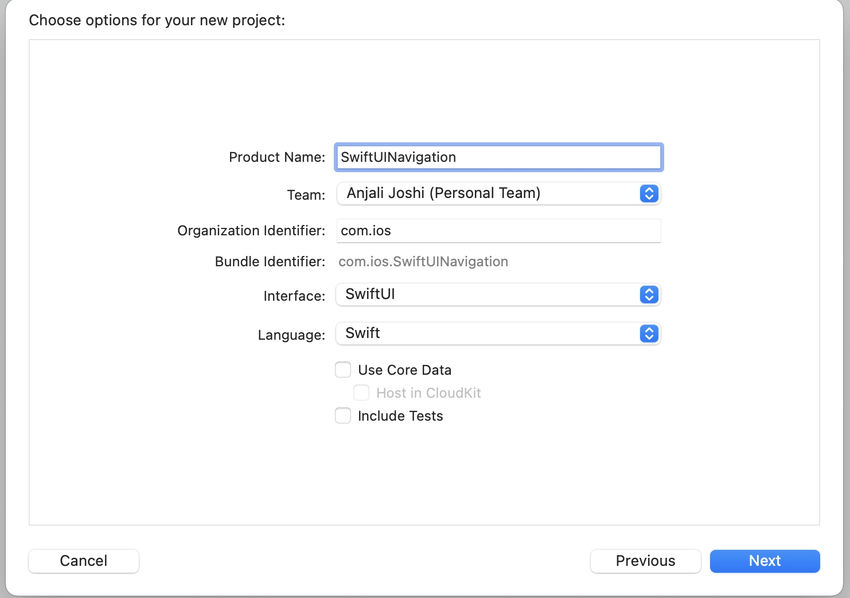Click the Use Core Data label
This screenshot has height=598, width=850.
[x=404, y=370]
